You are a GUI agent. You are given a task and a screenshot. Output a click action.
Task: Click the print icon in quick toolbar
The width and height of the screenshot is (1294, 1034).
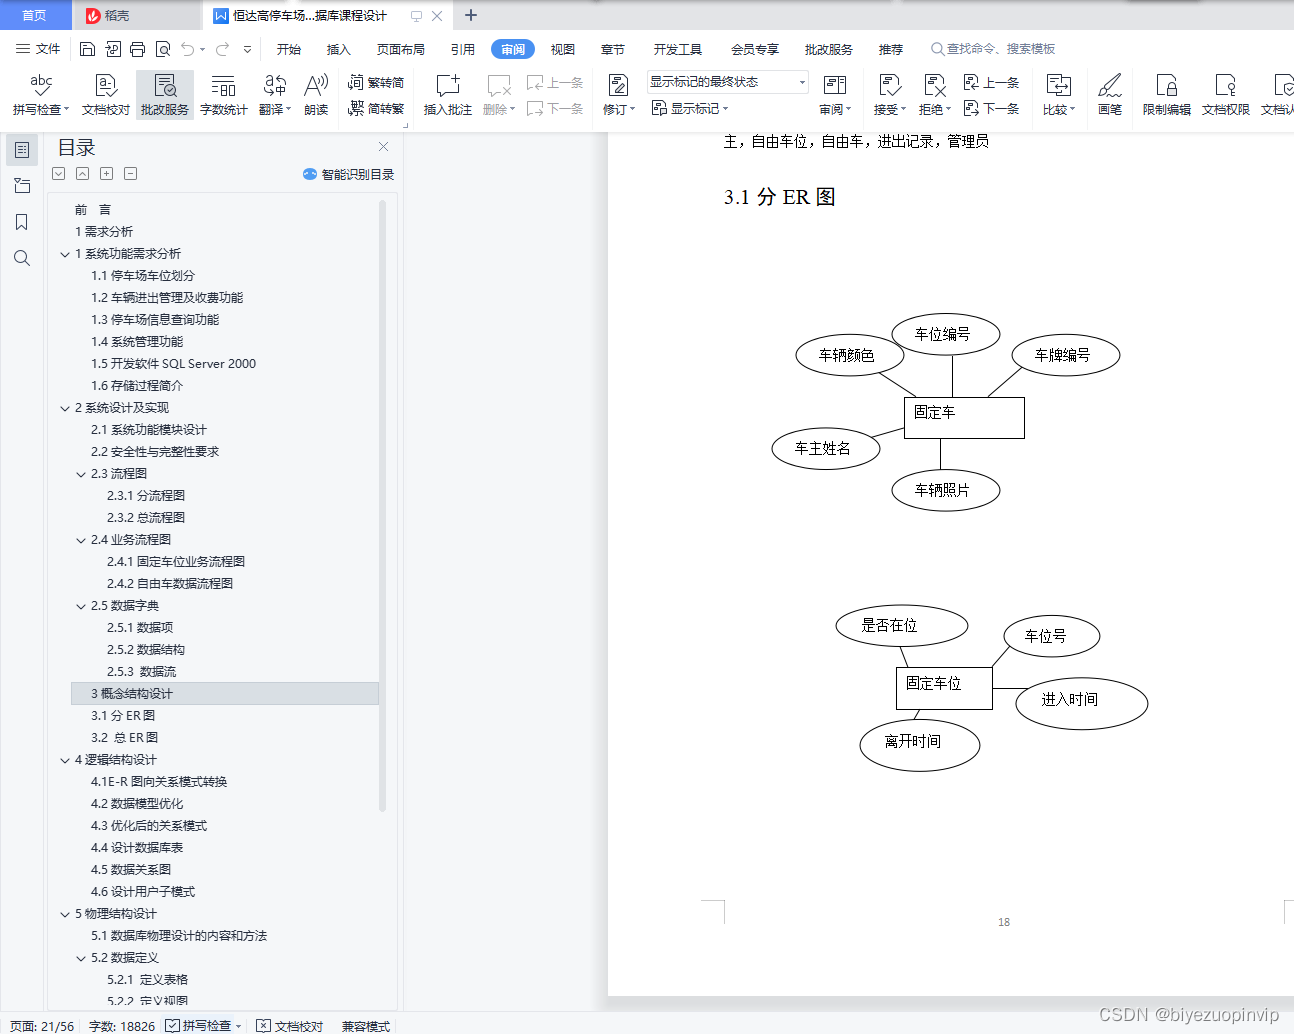click(x=137, y=49)
